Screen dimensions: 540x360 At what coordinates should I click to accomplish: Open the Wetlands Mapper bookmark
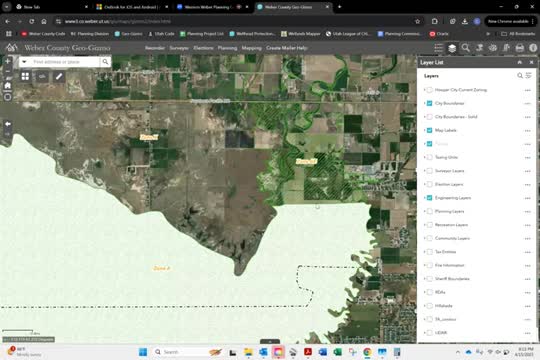point(301,34)
